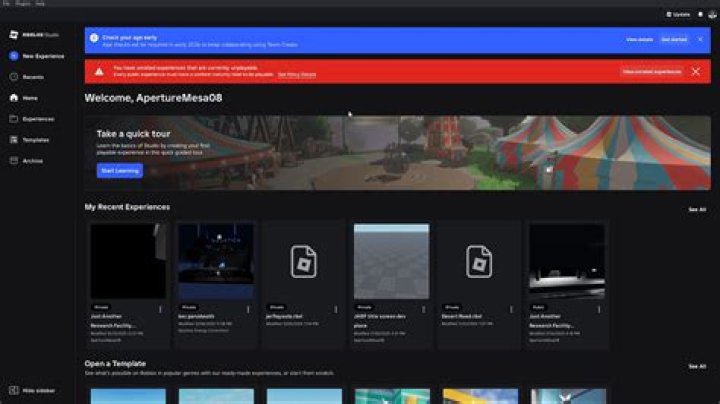
Task: Click the New Experience plus icon
Action: click(x=14, y=56)
